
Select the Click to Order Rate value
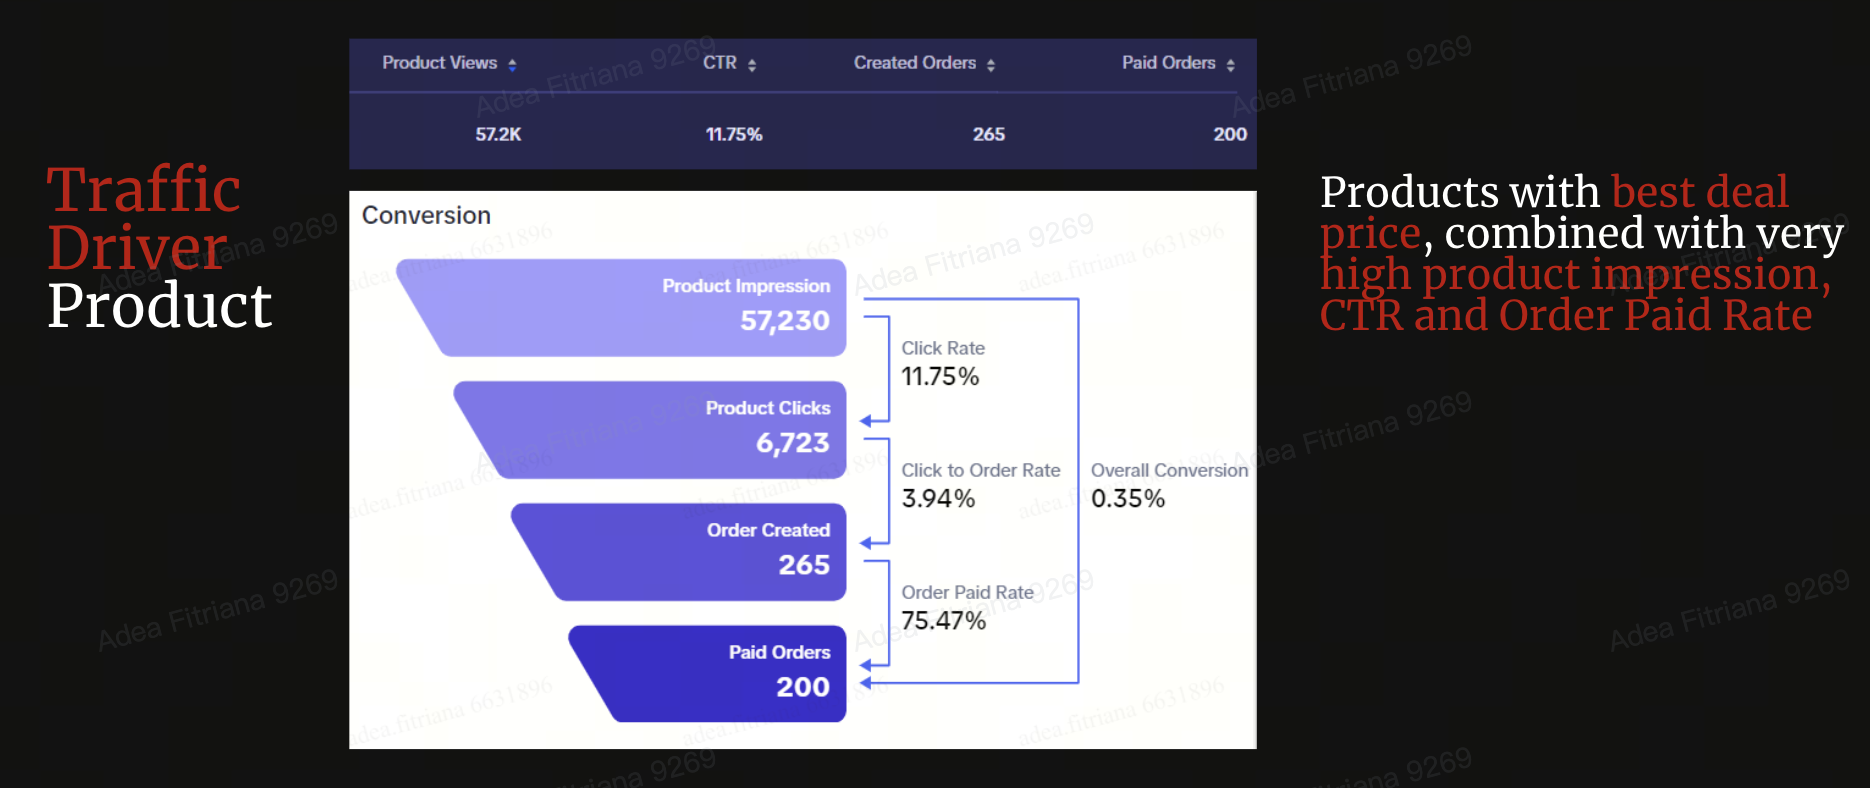938,498
